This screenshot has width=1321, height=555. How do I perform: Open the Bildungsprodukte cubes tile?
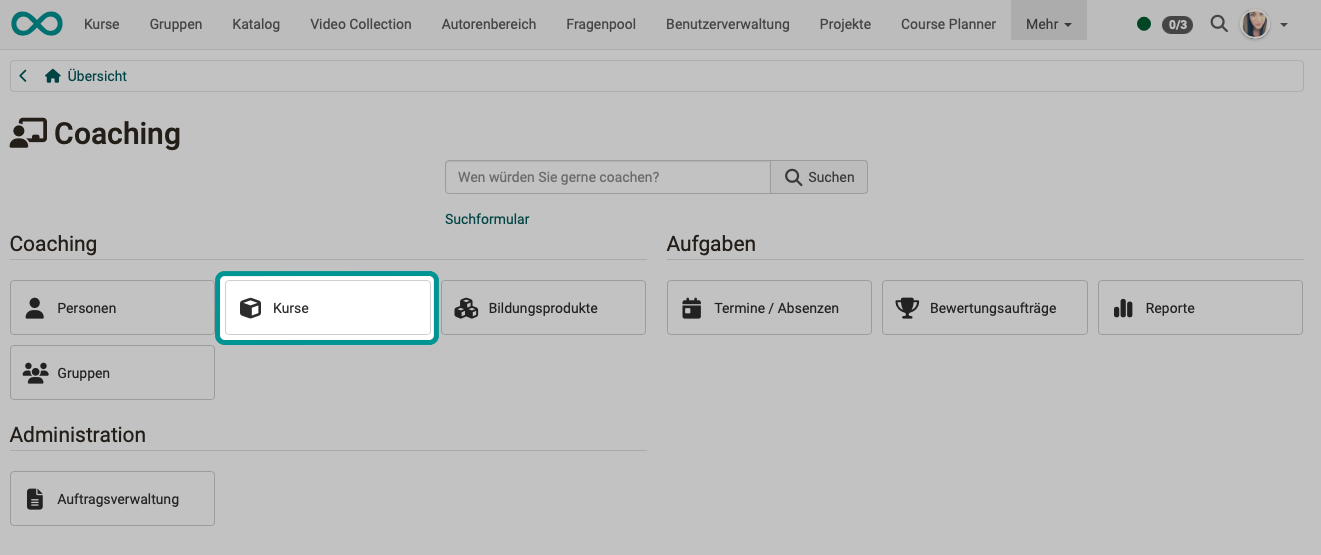click(x=543, y=308)
